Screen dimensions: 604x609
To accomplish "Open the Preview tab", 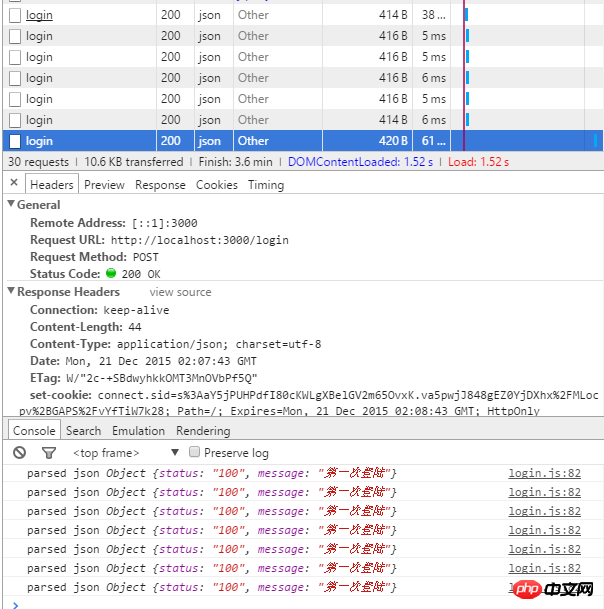I will tap(104, 185).
